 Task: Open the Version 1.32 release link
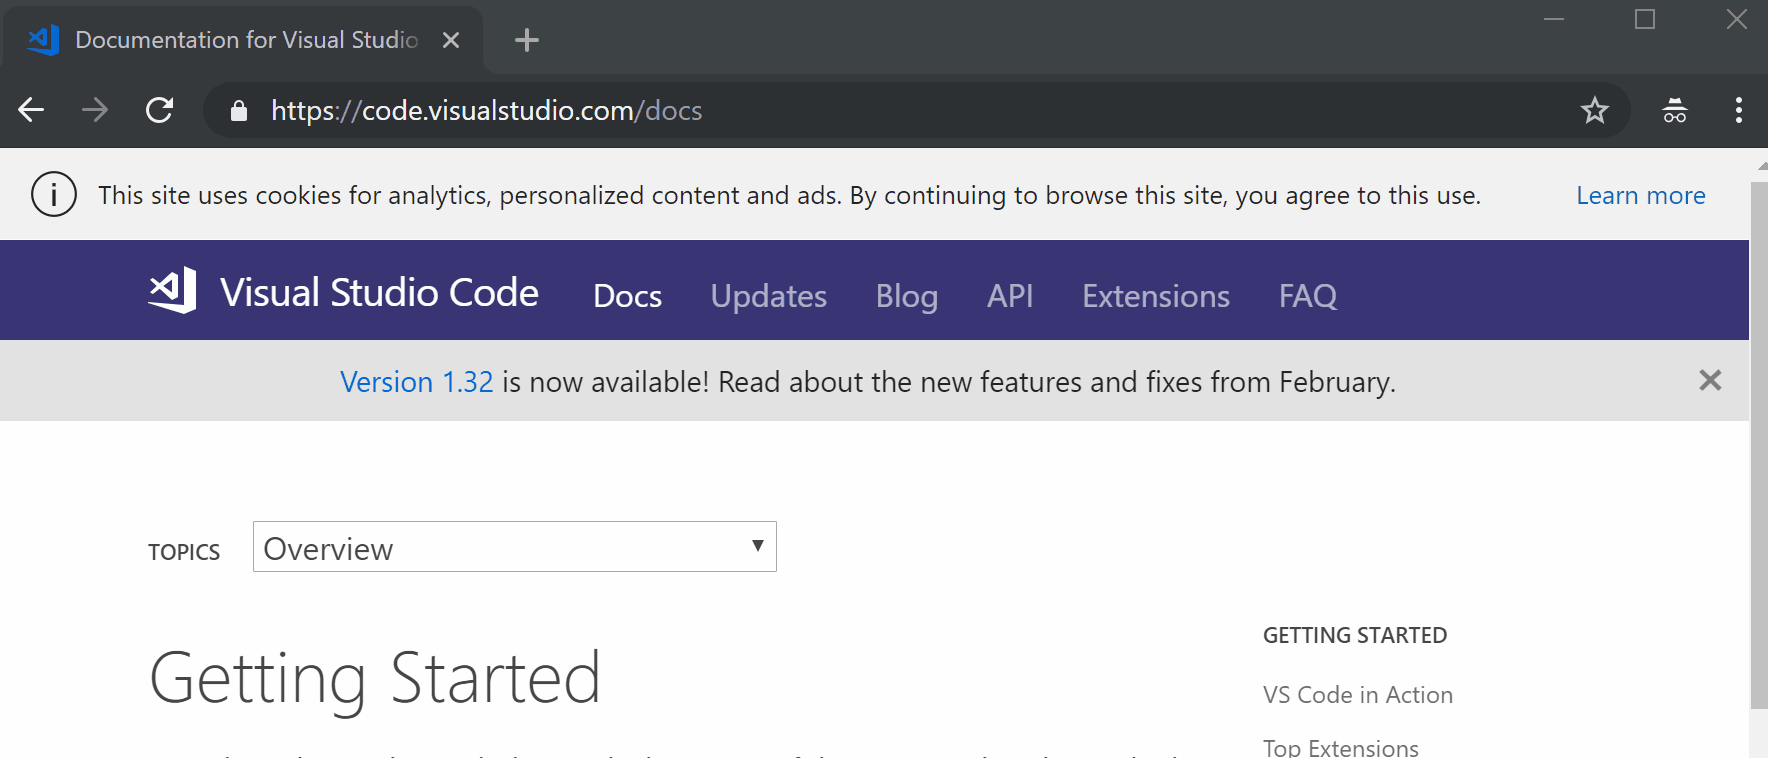(417, 382)
